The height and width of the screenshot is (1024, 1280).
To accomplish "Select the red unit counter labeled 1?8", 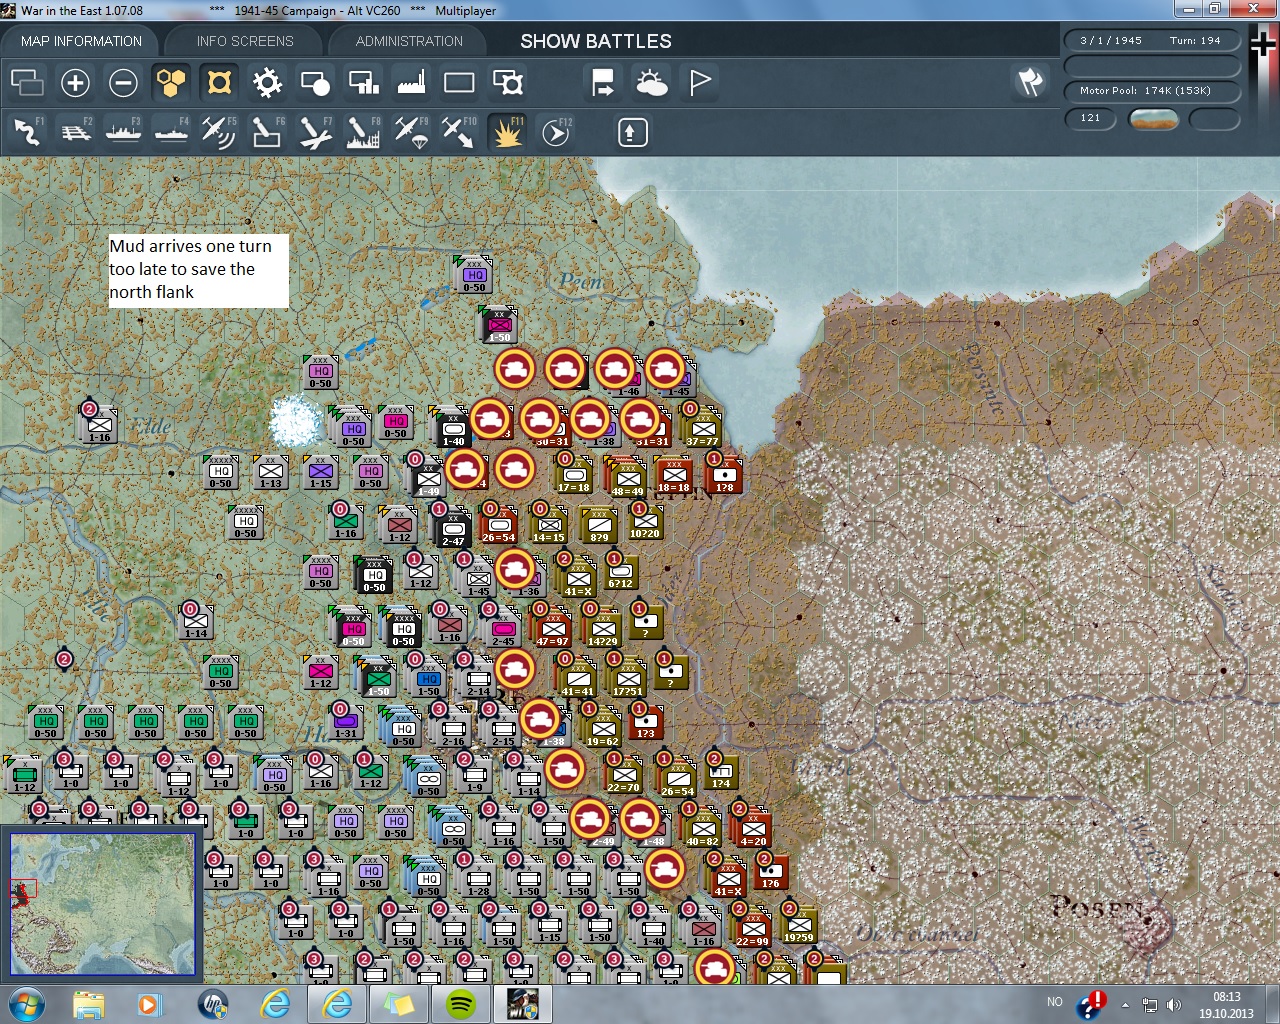I will (x=724, y=473).
